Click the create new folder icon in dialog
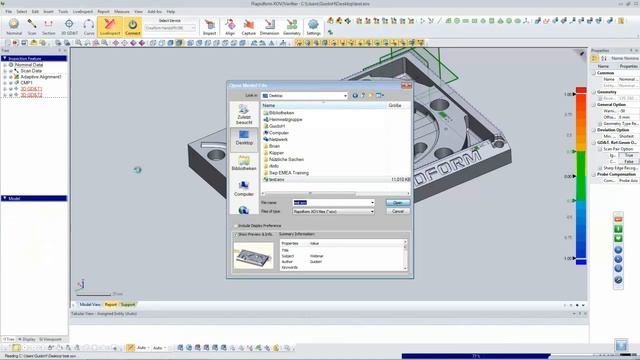The height and width of the screenshot is (360, 640). pos(371,96)
